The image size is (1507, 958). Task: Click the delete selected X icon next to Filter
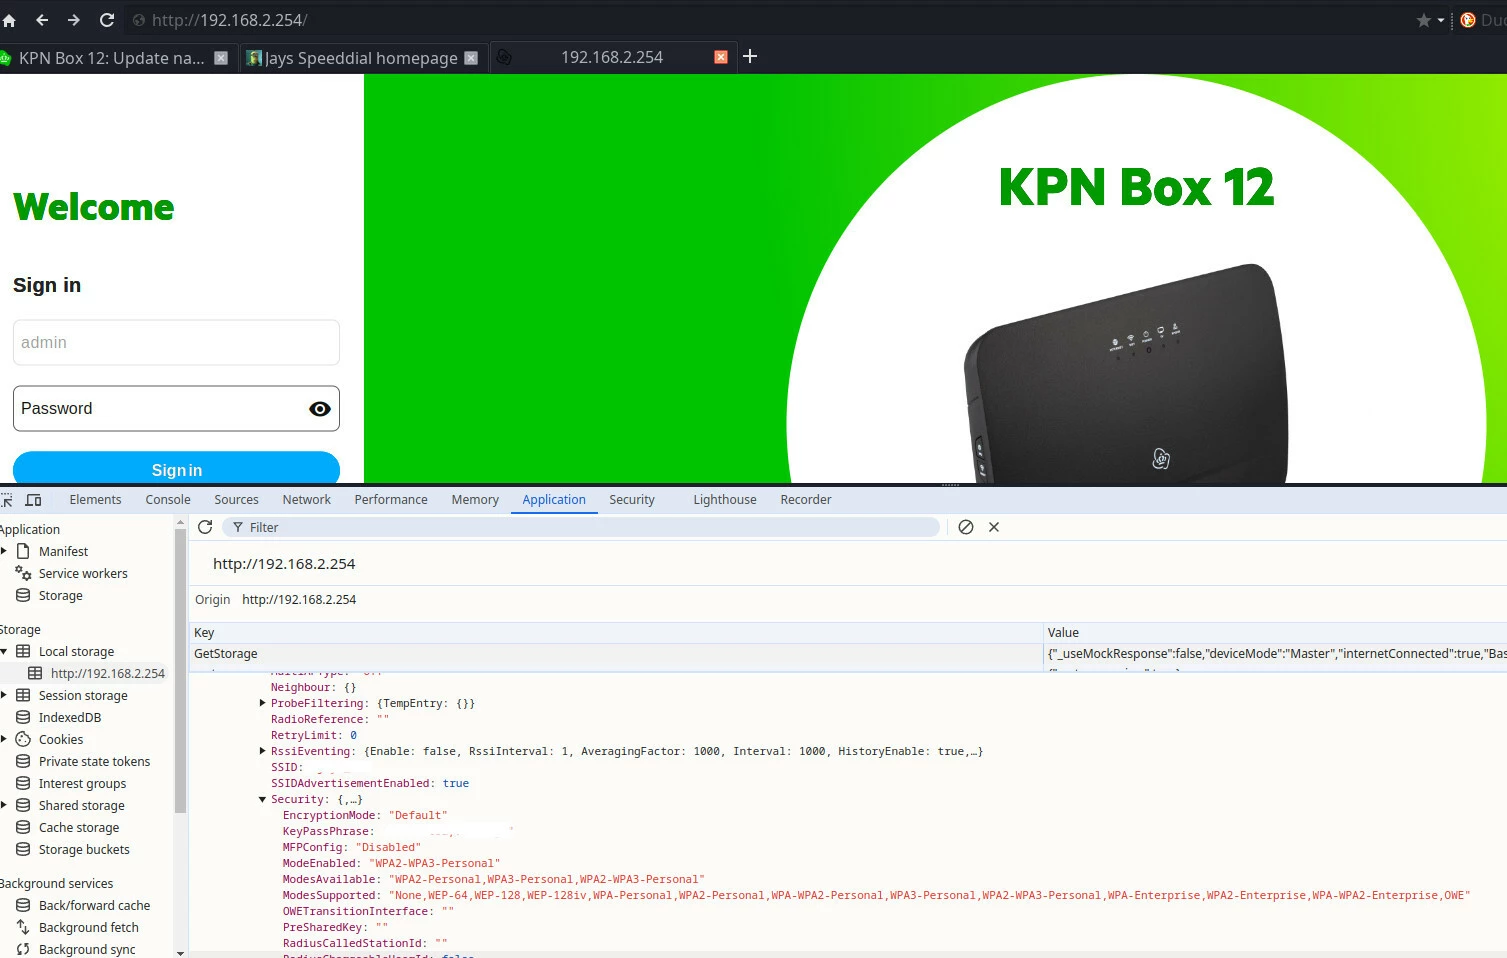point(994,527)
